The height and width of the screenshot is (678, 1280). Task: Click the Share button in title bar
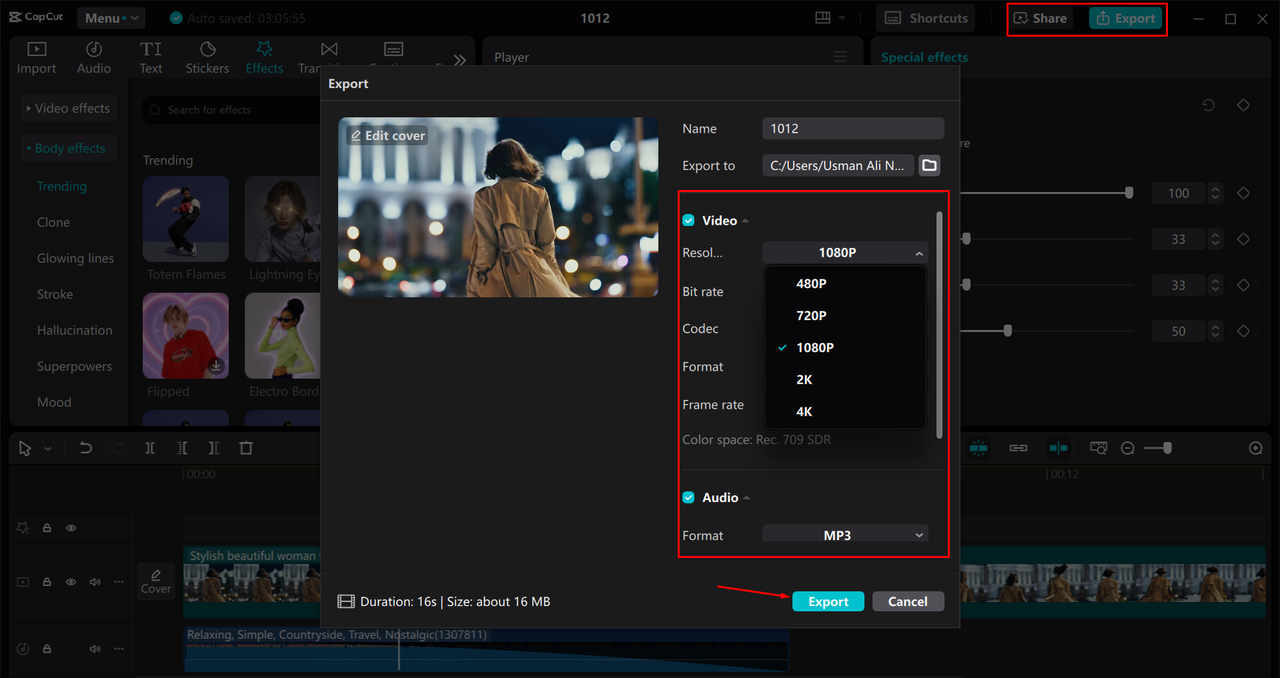[x=1040, y=18]
